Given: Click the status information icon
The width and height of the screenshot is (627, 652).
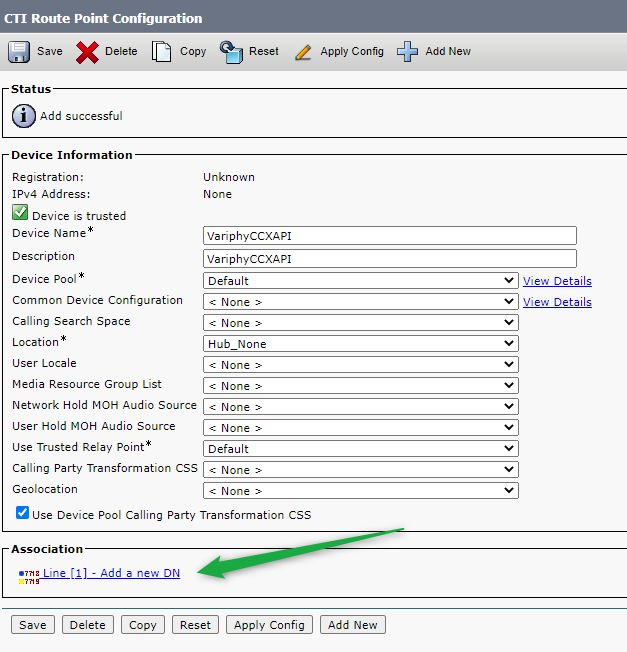Looking at the screenshot, I should coord(24,116).
